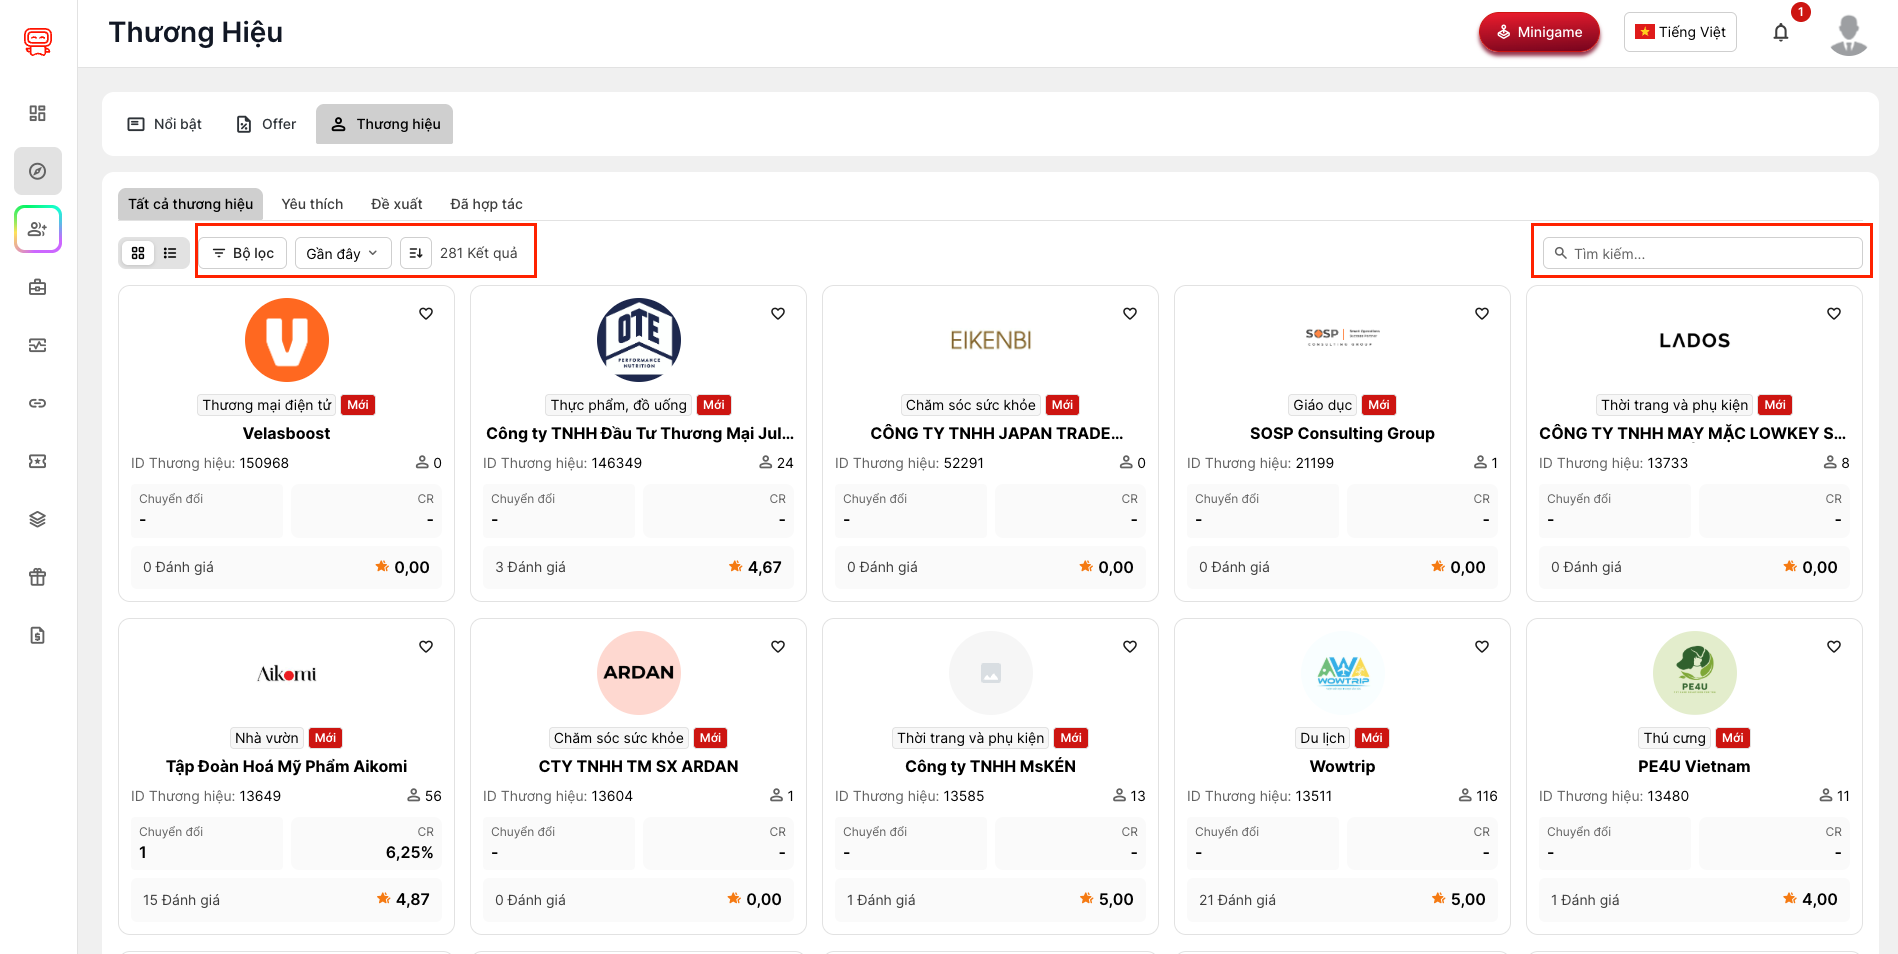The image size is (1898, 954).
Task: Open the layers stack icon in sidebar
Action: pos(38,519)
